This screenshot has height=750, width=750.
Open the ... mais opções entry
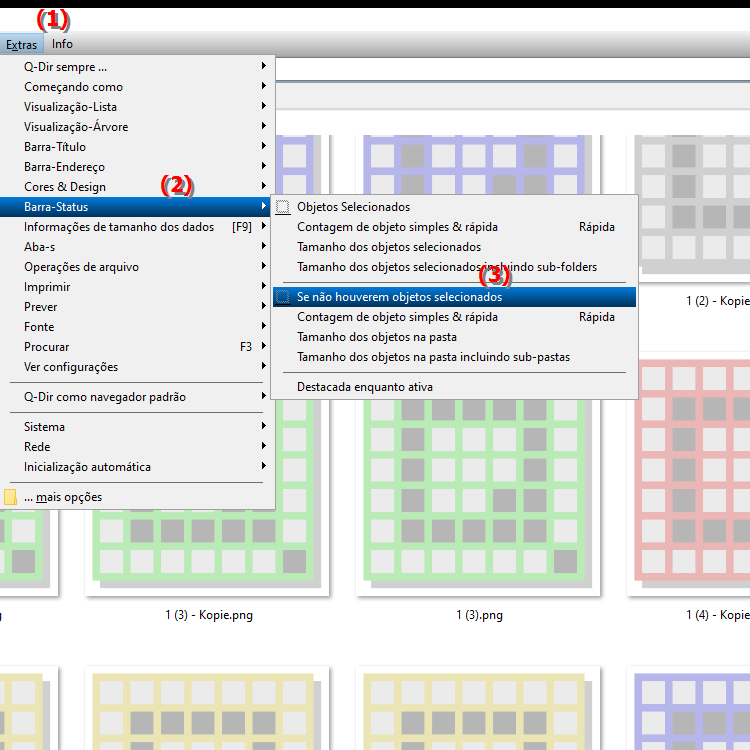[137, 497]
